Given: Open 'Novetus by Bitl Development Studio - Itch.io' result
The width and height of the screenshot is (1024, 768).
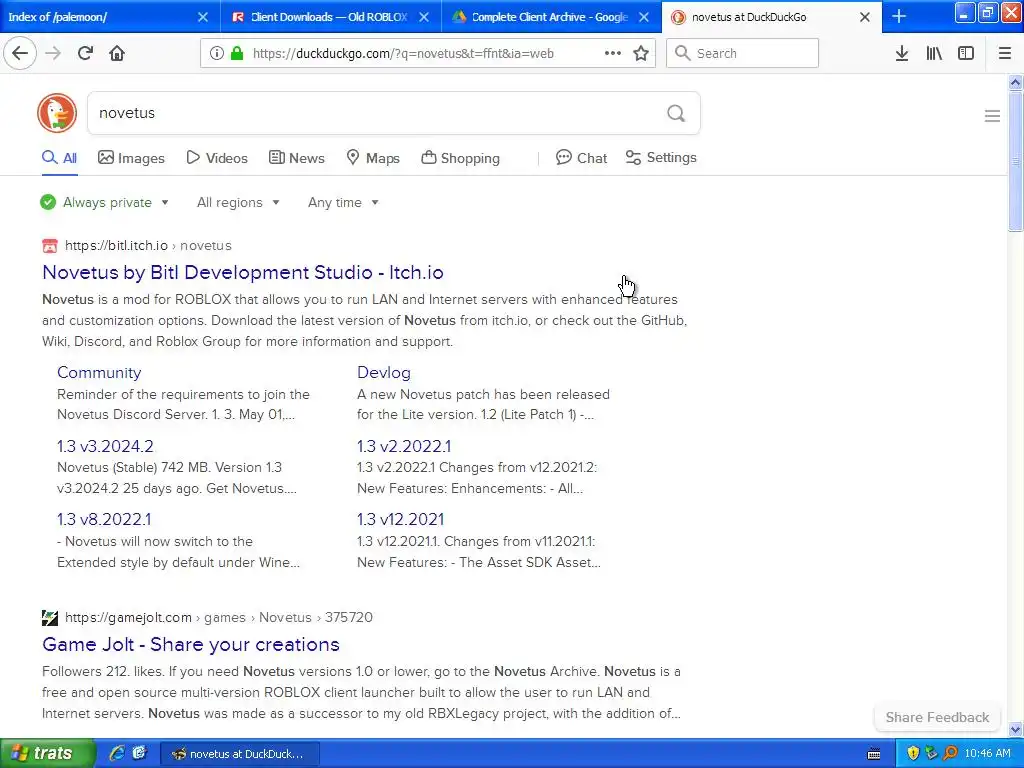Looking at the screenshot, I should [x=243, y=272].
